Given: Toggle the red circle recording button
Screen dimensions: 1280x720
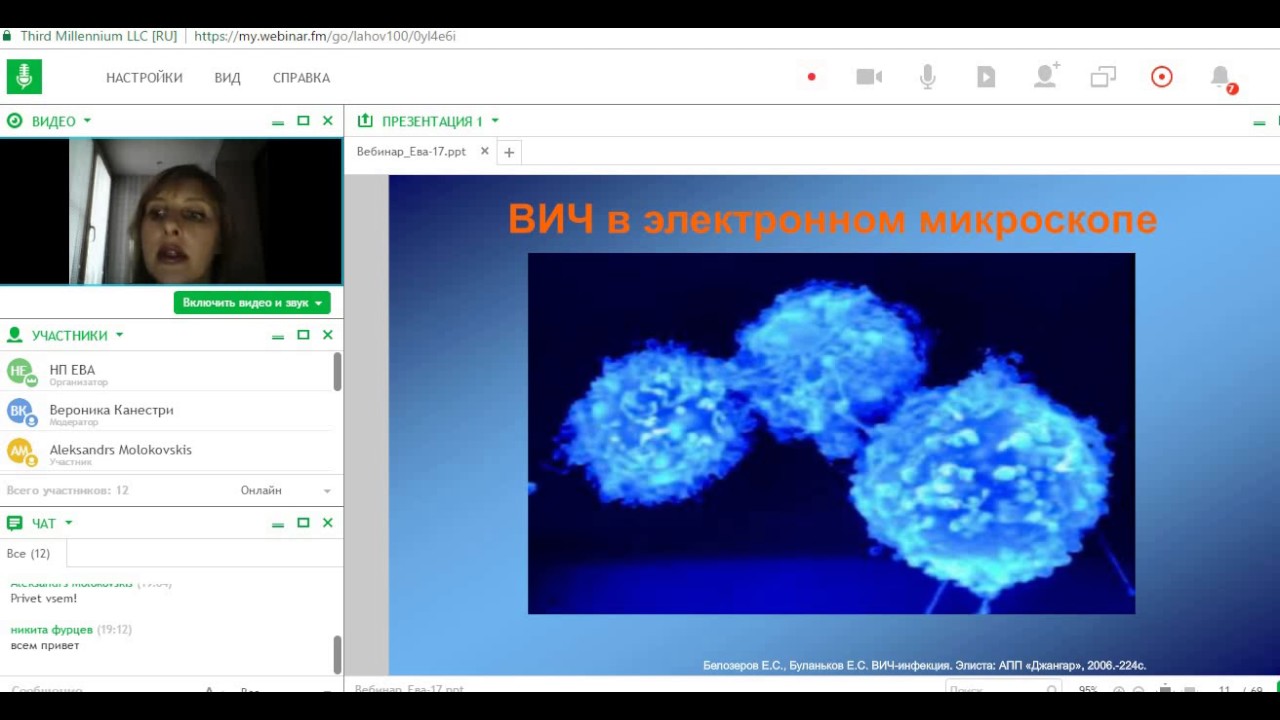Looking at the screenshot, I should 1162,77.
